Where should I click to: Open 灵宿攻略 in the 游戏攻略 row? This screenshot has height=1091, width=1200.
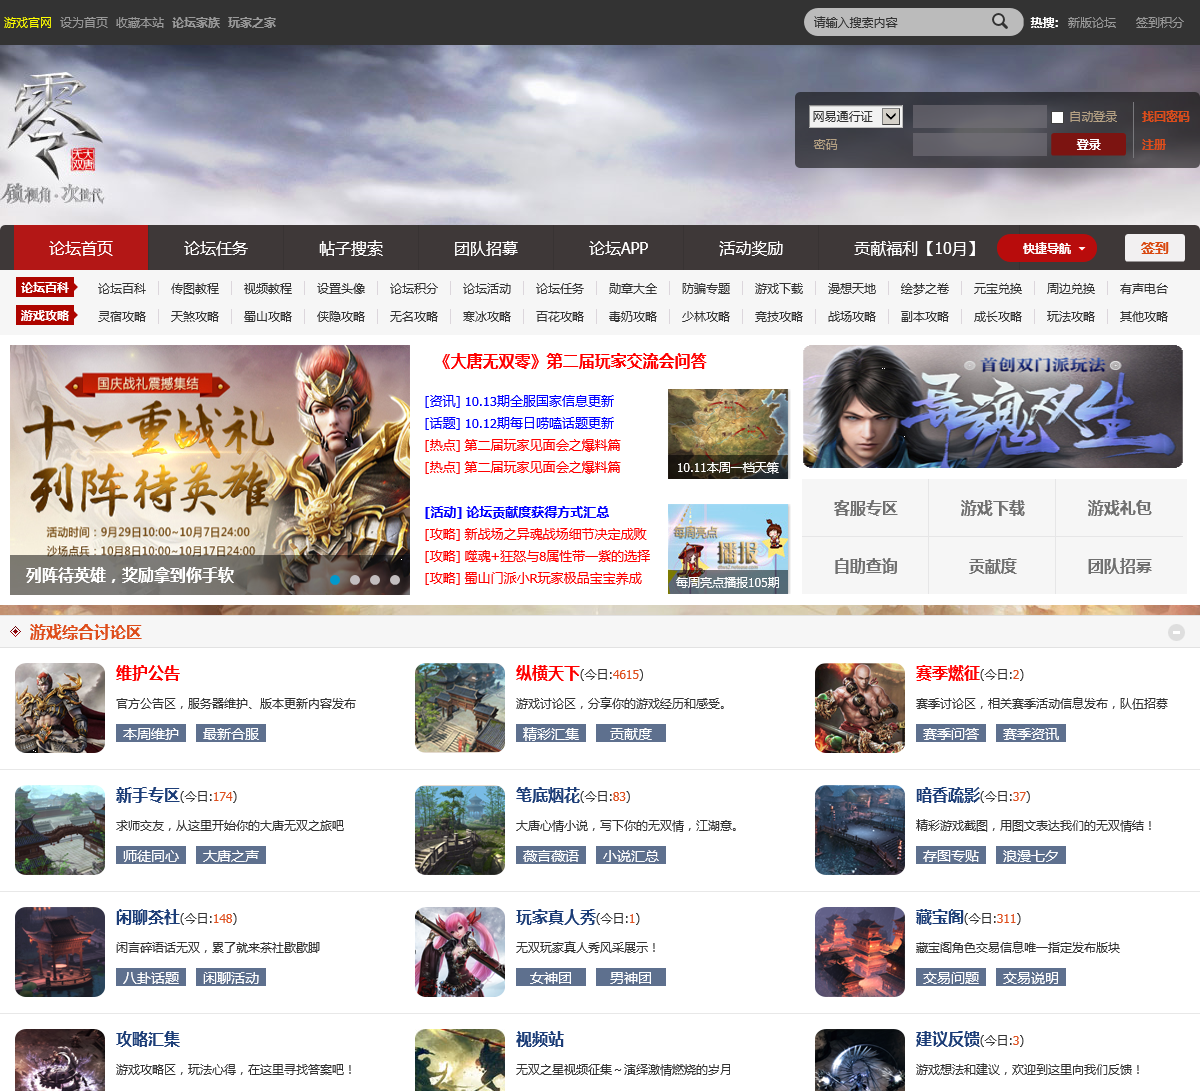coord(122,316)
